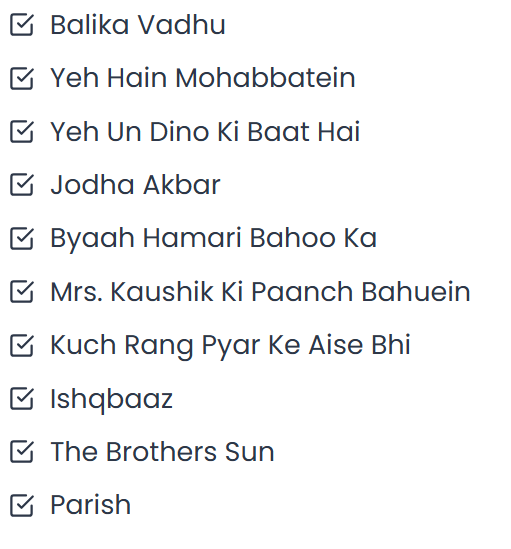Select the Parish list entry text
Screen dimensions: 511x549
point(91,505)
